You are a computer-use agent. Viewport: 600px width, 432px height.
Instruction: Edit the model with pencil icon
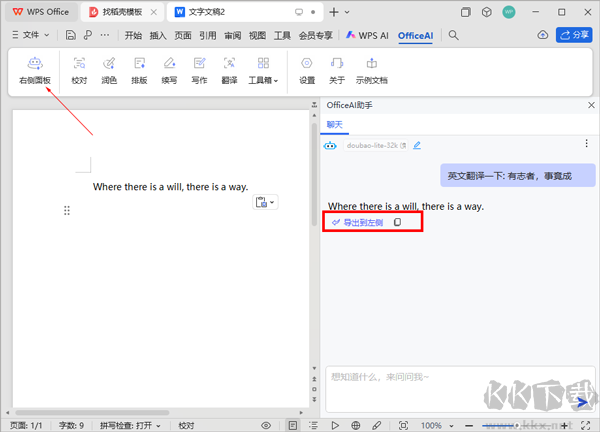click(x=417, y=145)
